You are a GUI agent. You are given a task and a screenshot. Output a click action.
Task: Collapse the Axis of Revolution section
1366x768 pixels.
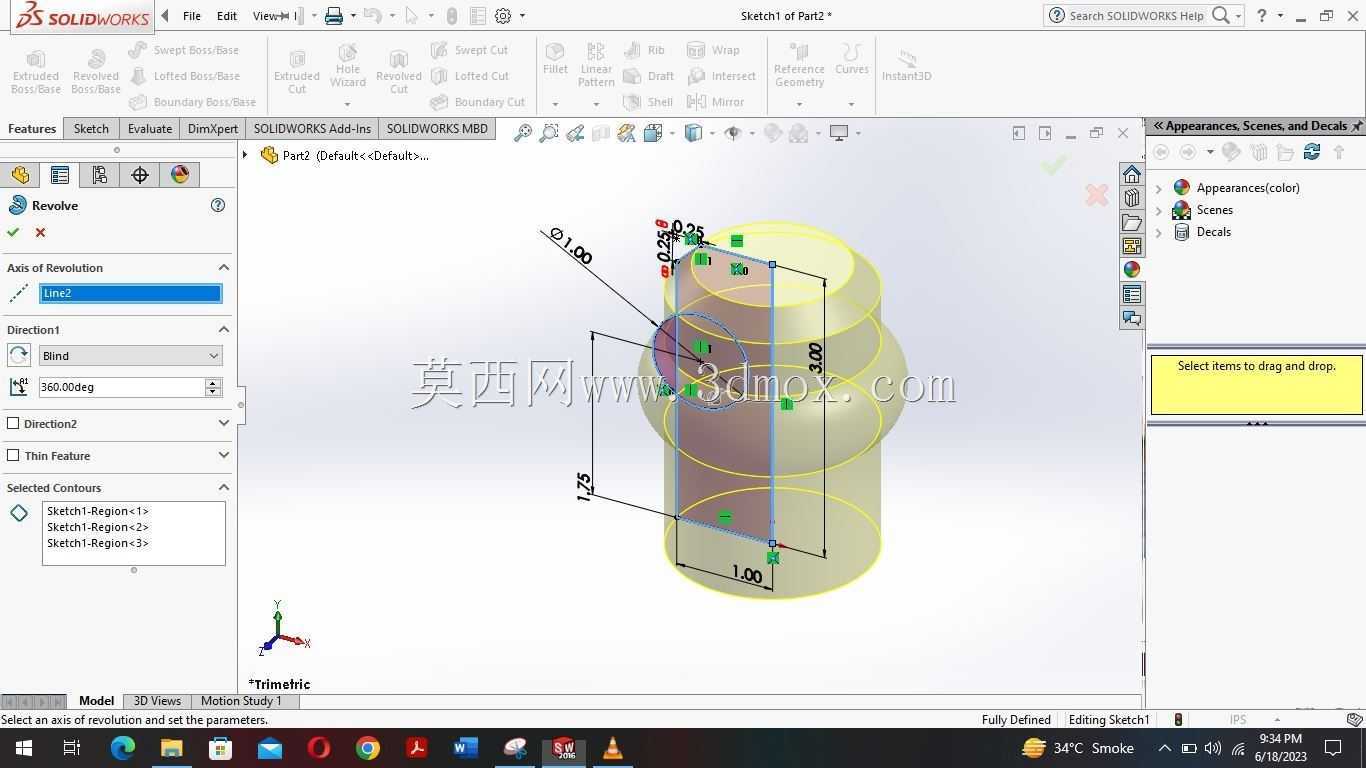[x=224, y=267]
